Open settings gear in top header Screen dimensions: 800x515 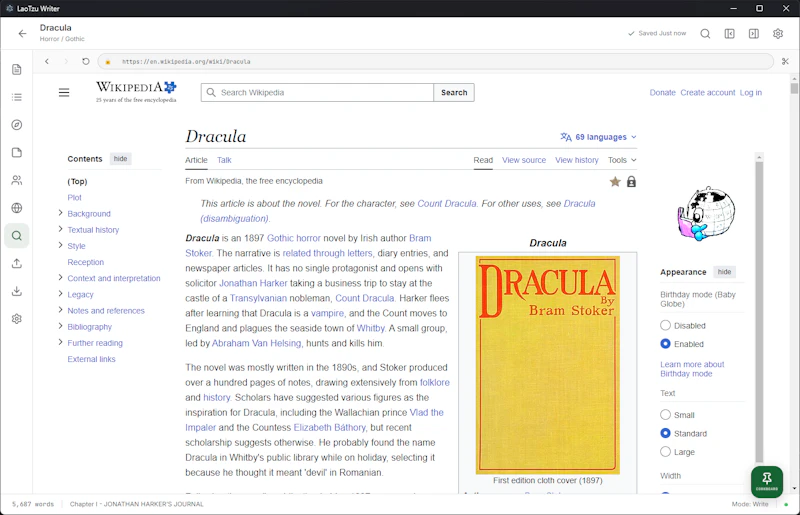coord(778,34)
